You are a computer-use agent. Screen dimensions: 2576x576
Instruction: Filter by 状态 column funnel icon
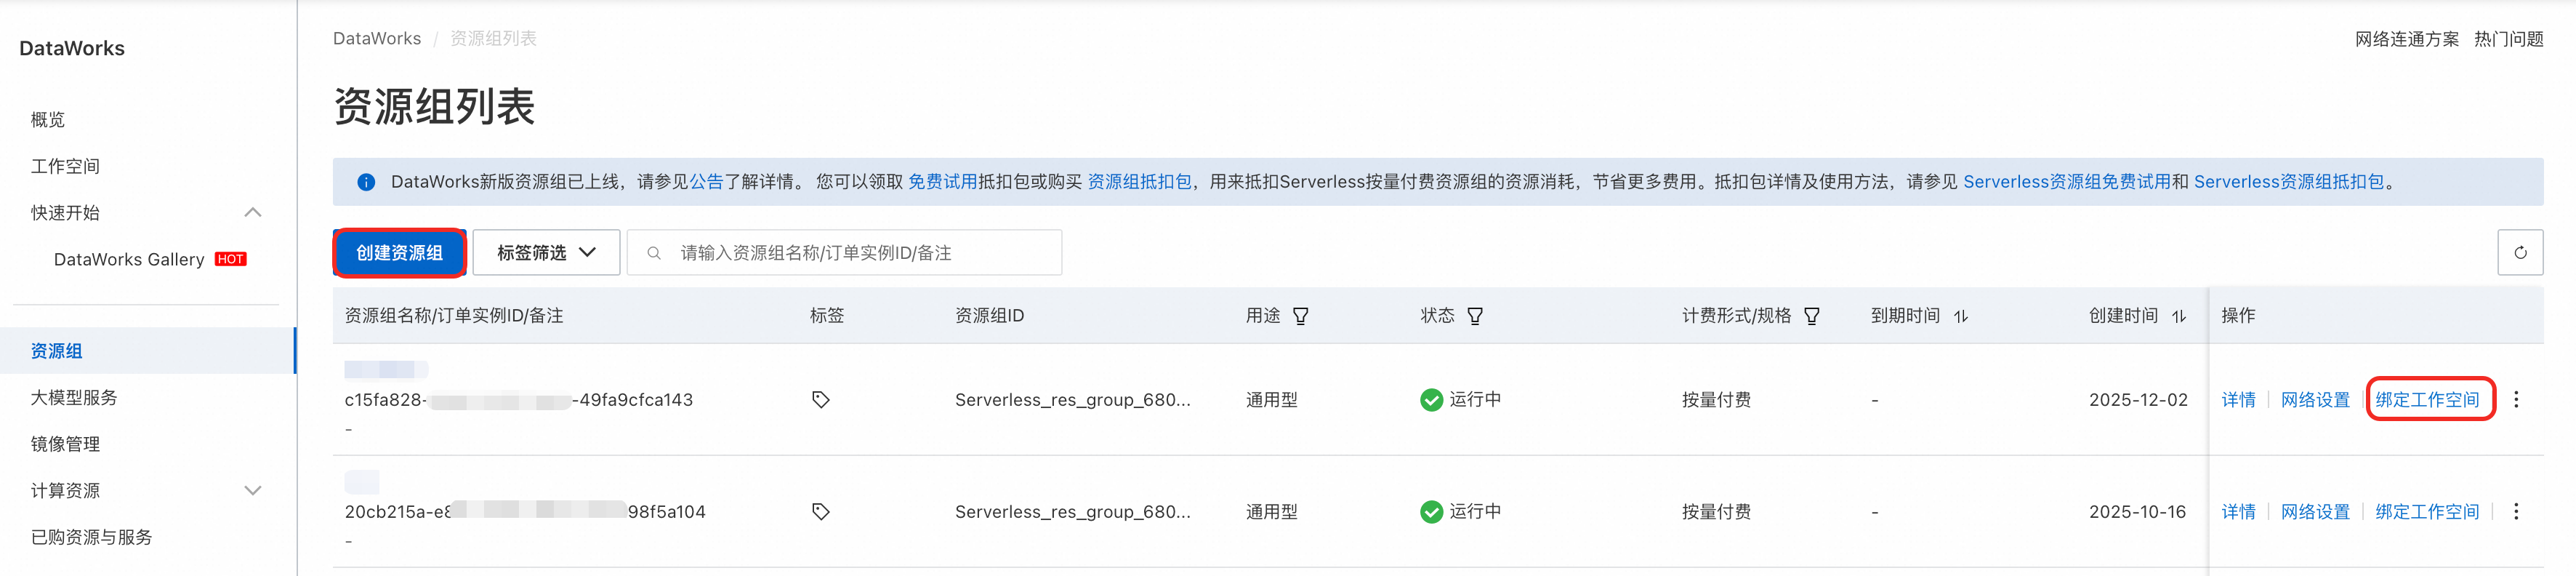click(1474, 316)
